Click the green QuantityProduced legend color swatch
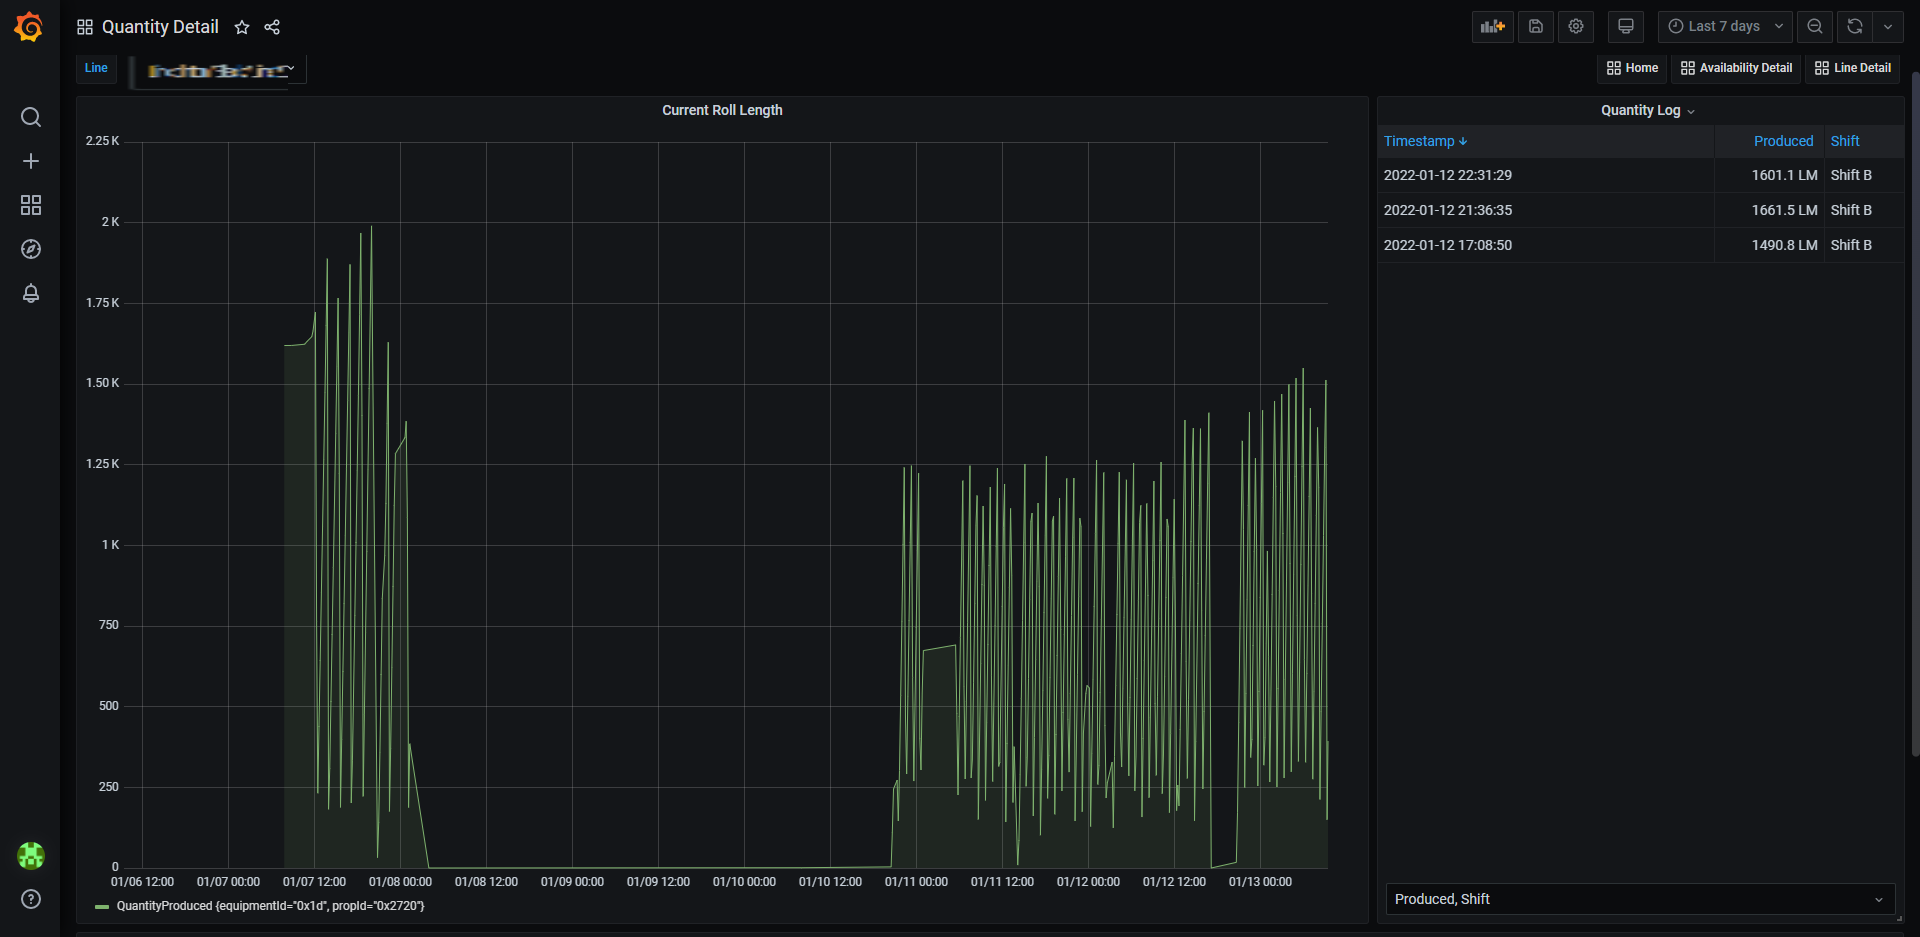Image resolution: width=1920 pixels, height=937 pixels. pos(102,907)
